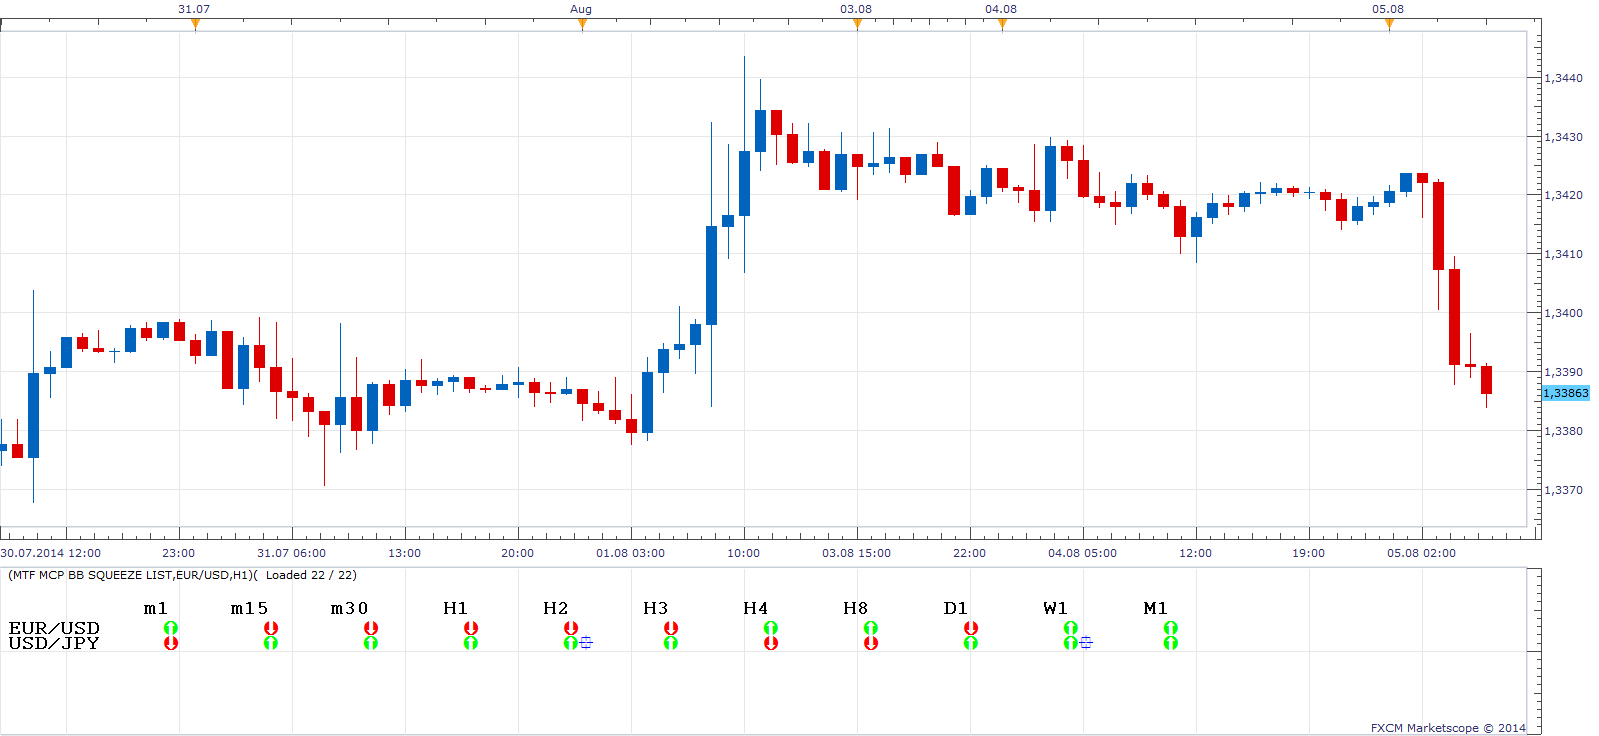This screenshot has height=736, width=1599.
Task: Click the orange Aug day marker
Action: pos(582,24)
